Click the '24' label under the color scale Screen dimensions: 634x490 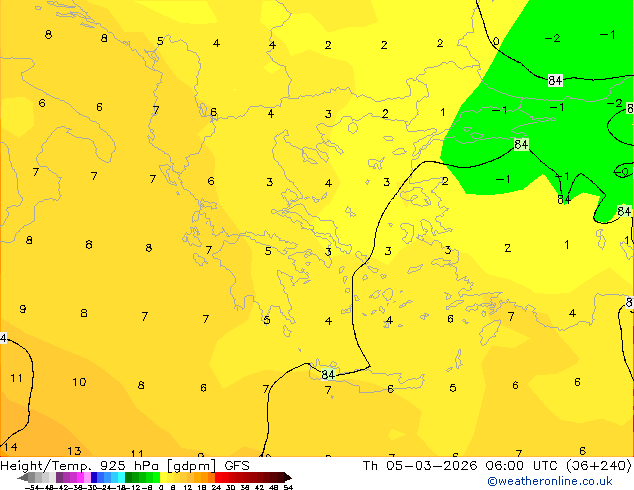[x=216, y=487]
